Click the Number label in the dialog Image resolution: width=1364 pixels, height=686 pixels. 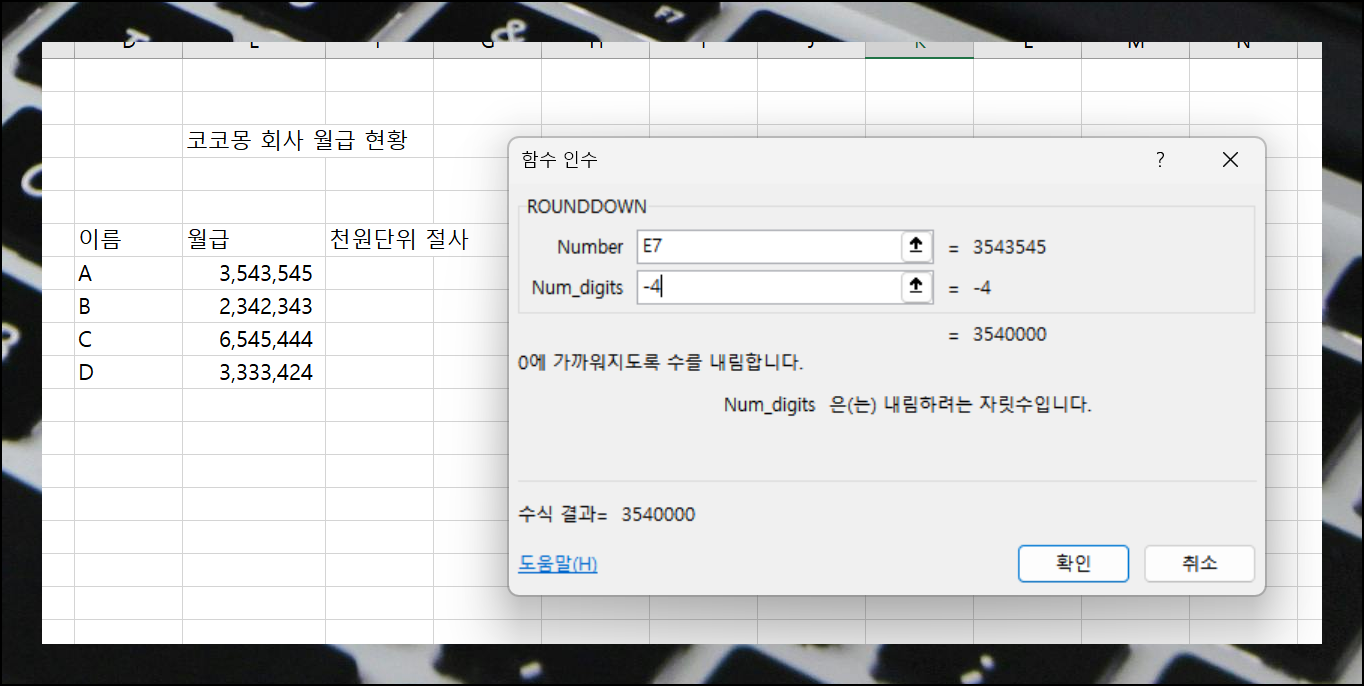pos(590,247)
